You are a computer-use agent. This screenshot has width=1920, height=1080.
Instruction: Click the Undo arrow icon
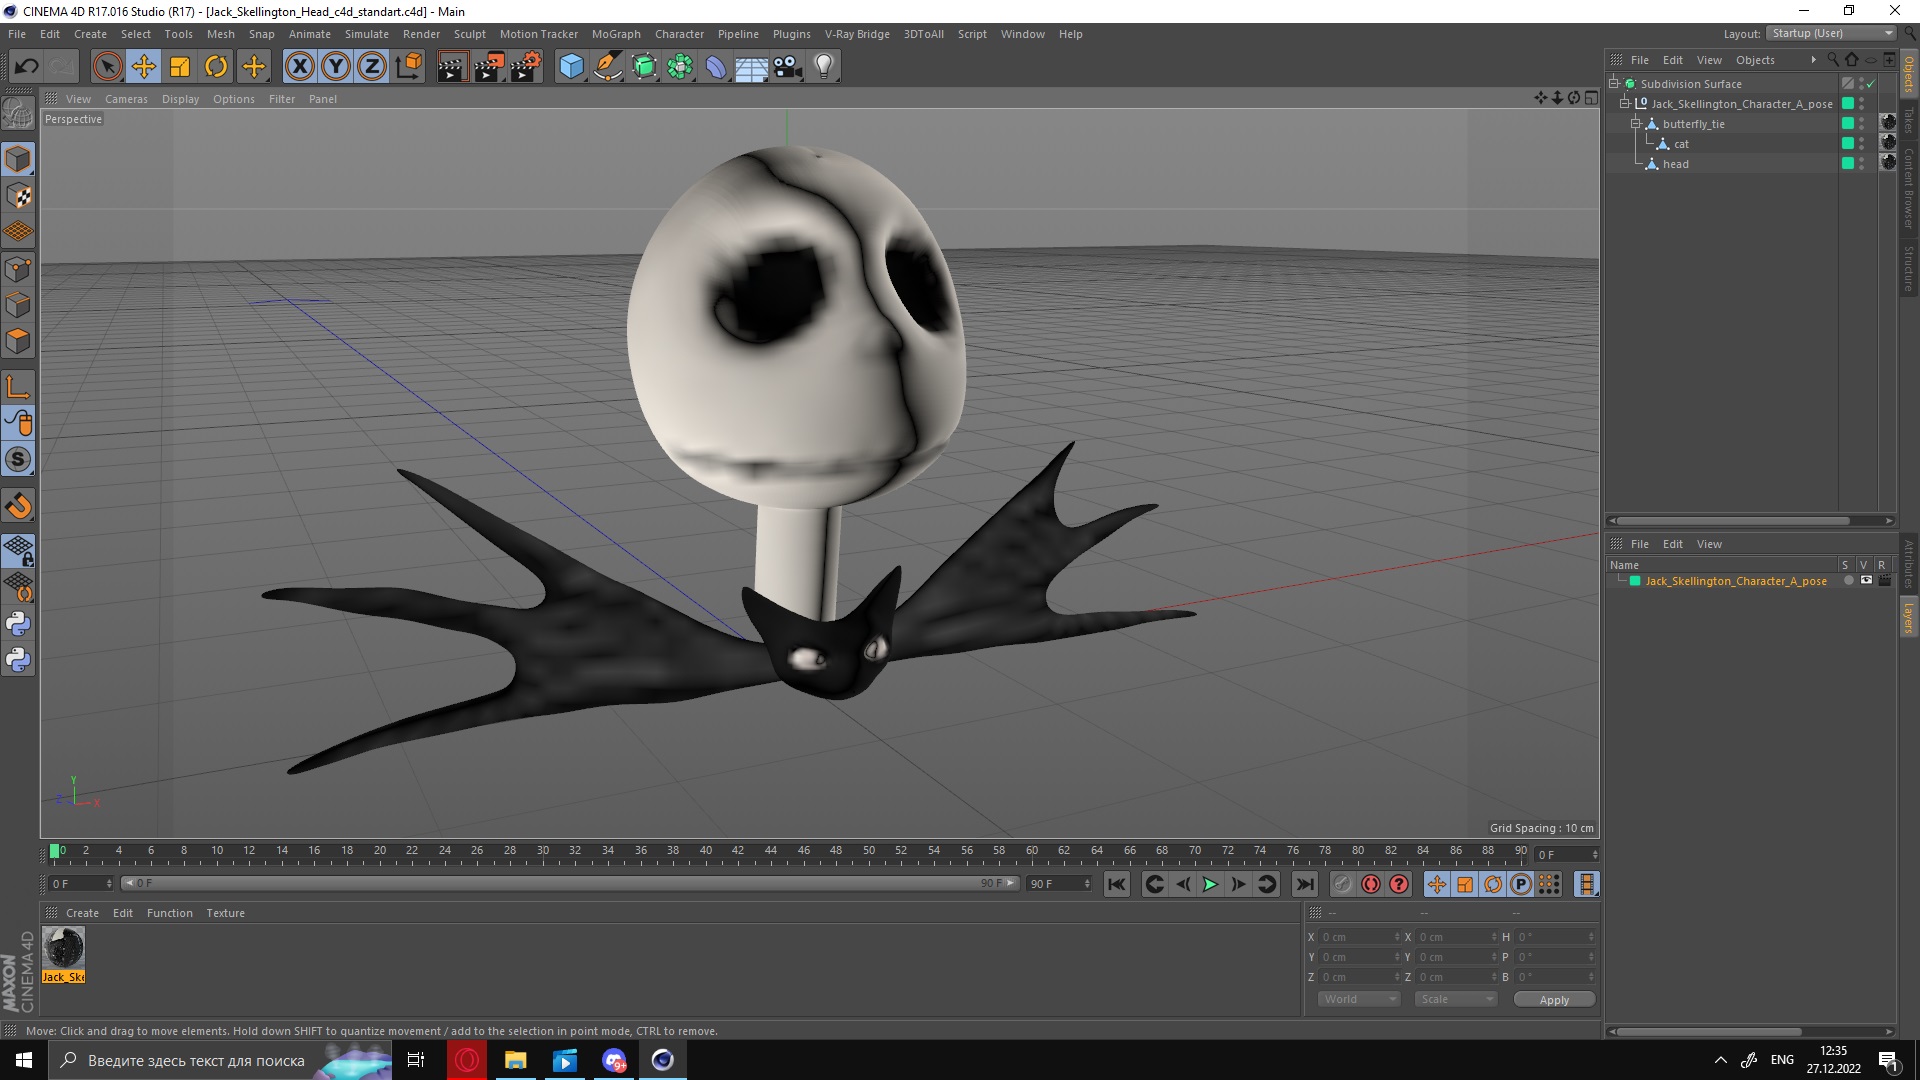pyautogui.click(x=27, y=67)
